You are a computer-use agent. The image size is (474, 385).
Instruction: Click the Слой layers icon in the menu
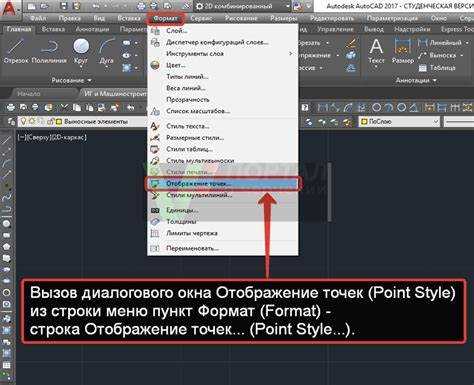click(x=155, y=31)
